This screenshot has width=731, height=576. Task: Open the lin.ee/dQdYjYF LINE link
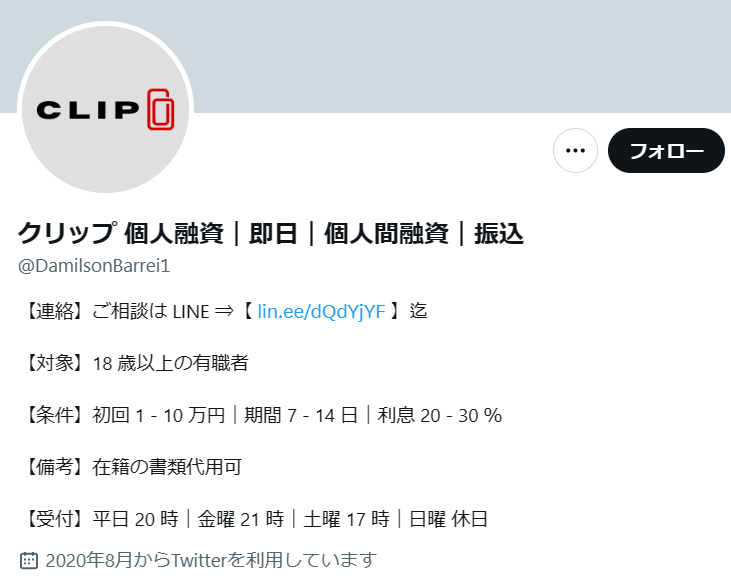tap(321, 311)
